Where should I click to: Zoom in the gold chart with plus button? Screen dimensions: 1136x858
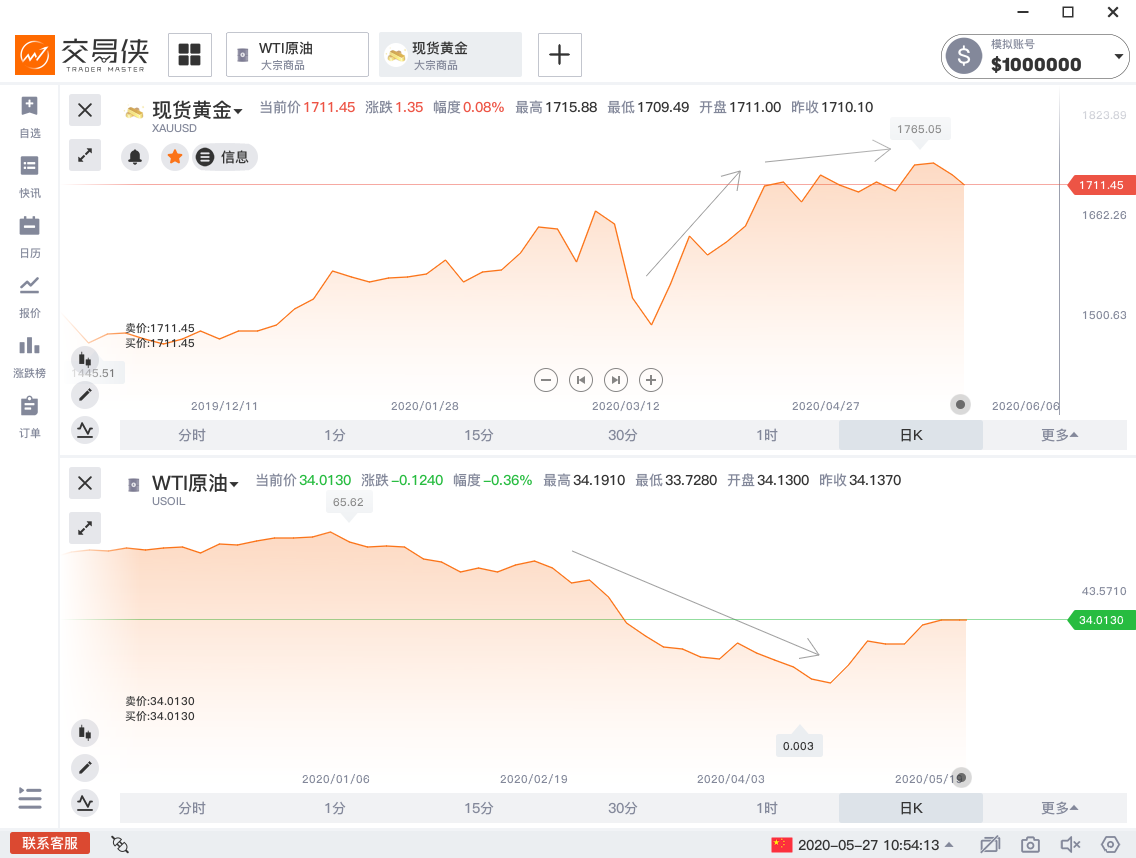tap(651, 380)
